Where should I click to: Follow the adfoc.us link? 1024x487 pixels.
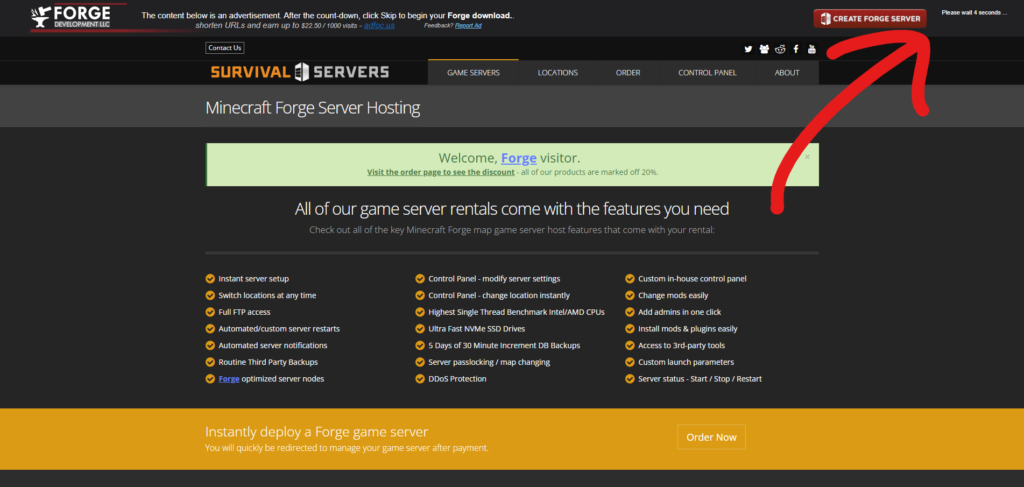tap(379, 25)
